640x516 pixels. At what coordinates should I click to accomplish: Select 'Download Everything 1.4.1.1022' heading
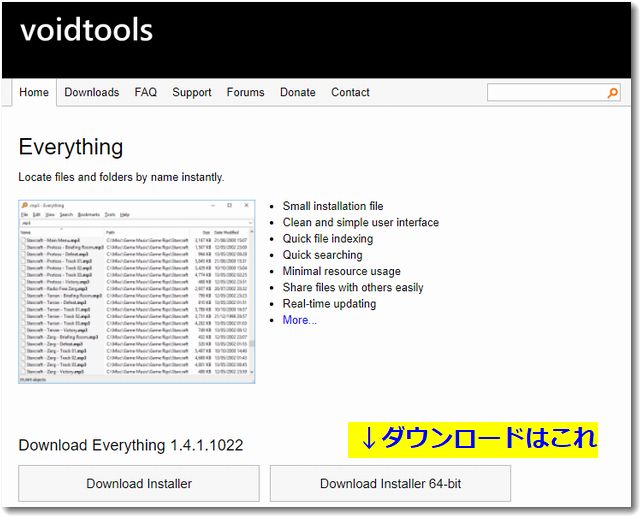click(x=131, y=445)
